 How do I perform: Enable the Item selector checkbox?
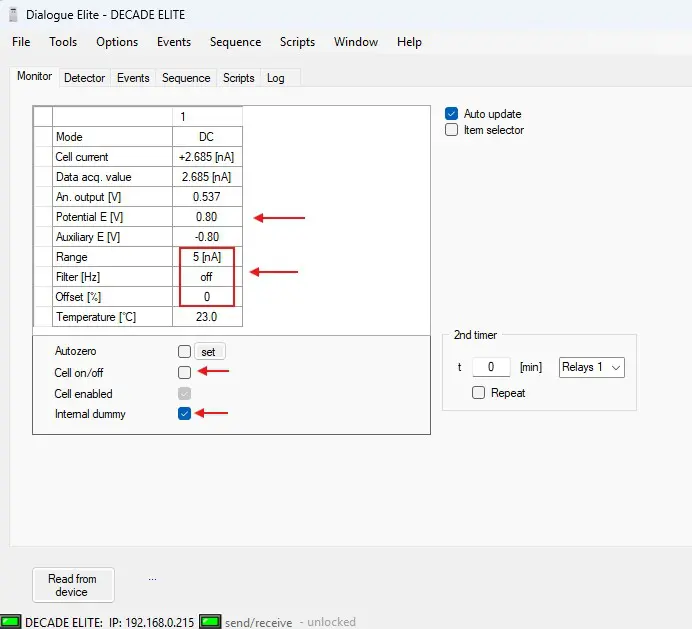(452, 130)
